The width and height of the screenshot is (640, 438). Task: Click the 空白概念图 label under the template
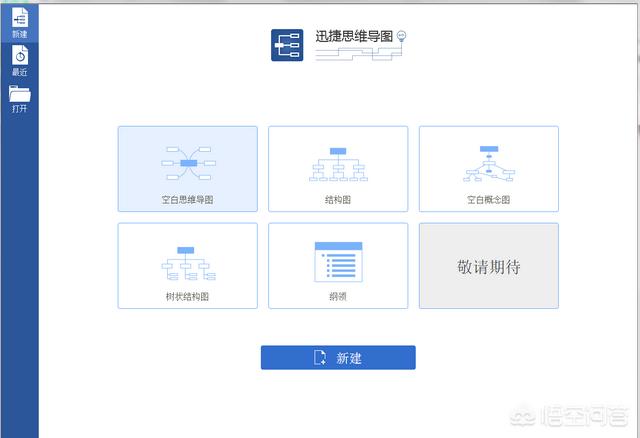click(488, 200)
